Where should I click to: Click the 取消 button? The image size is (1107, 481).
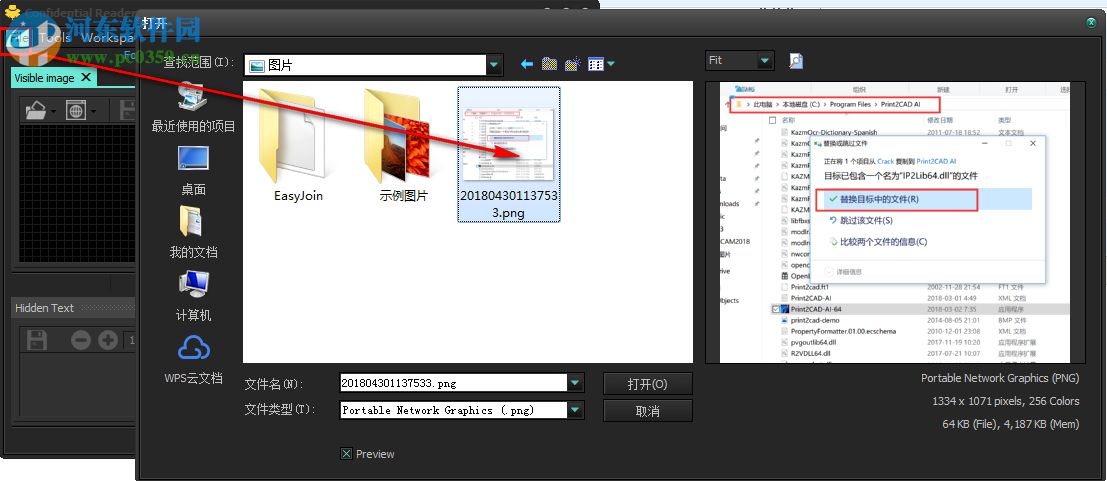(647, 411)
